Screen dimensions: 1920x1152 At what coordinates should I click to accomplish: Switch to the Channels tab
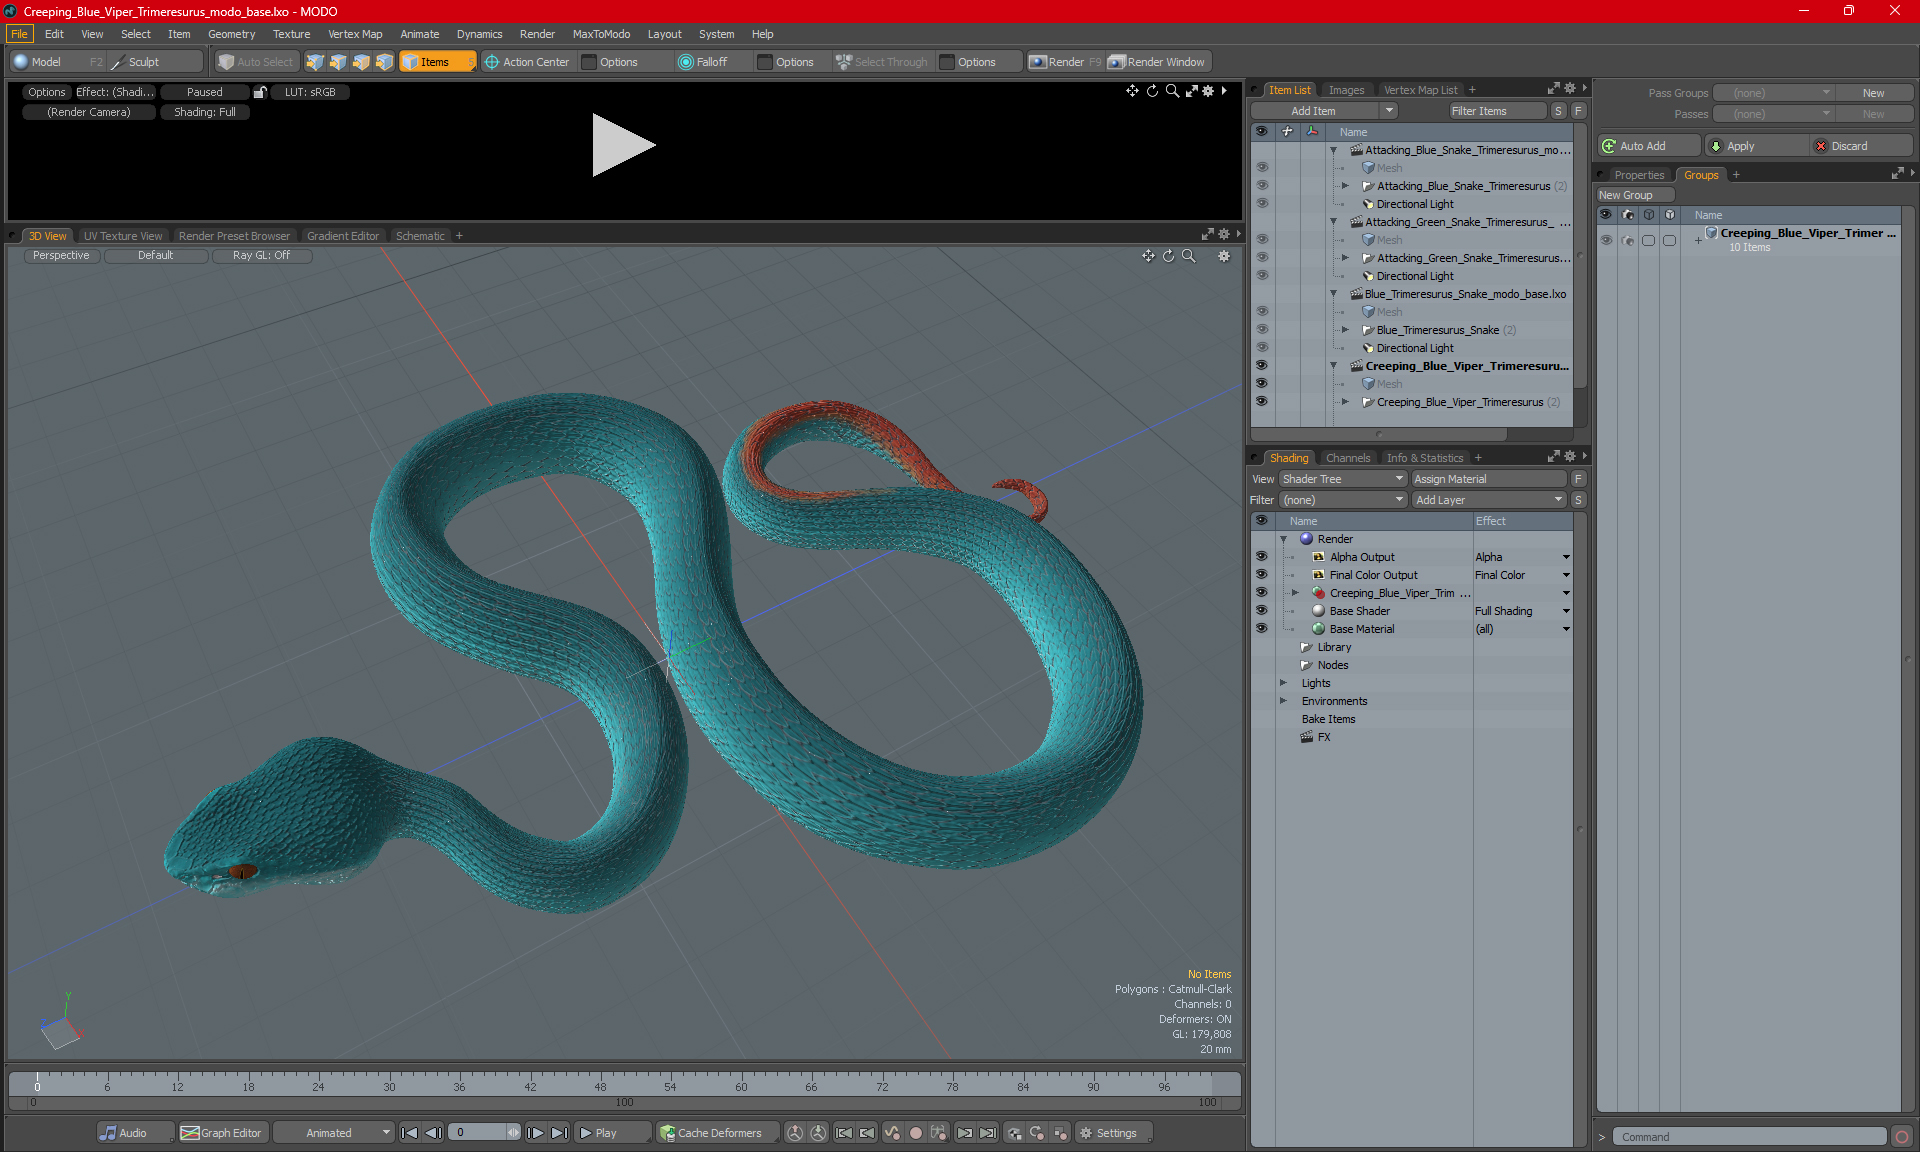(x=1348, y=458)
